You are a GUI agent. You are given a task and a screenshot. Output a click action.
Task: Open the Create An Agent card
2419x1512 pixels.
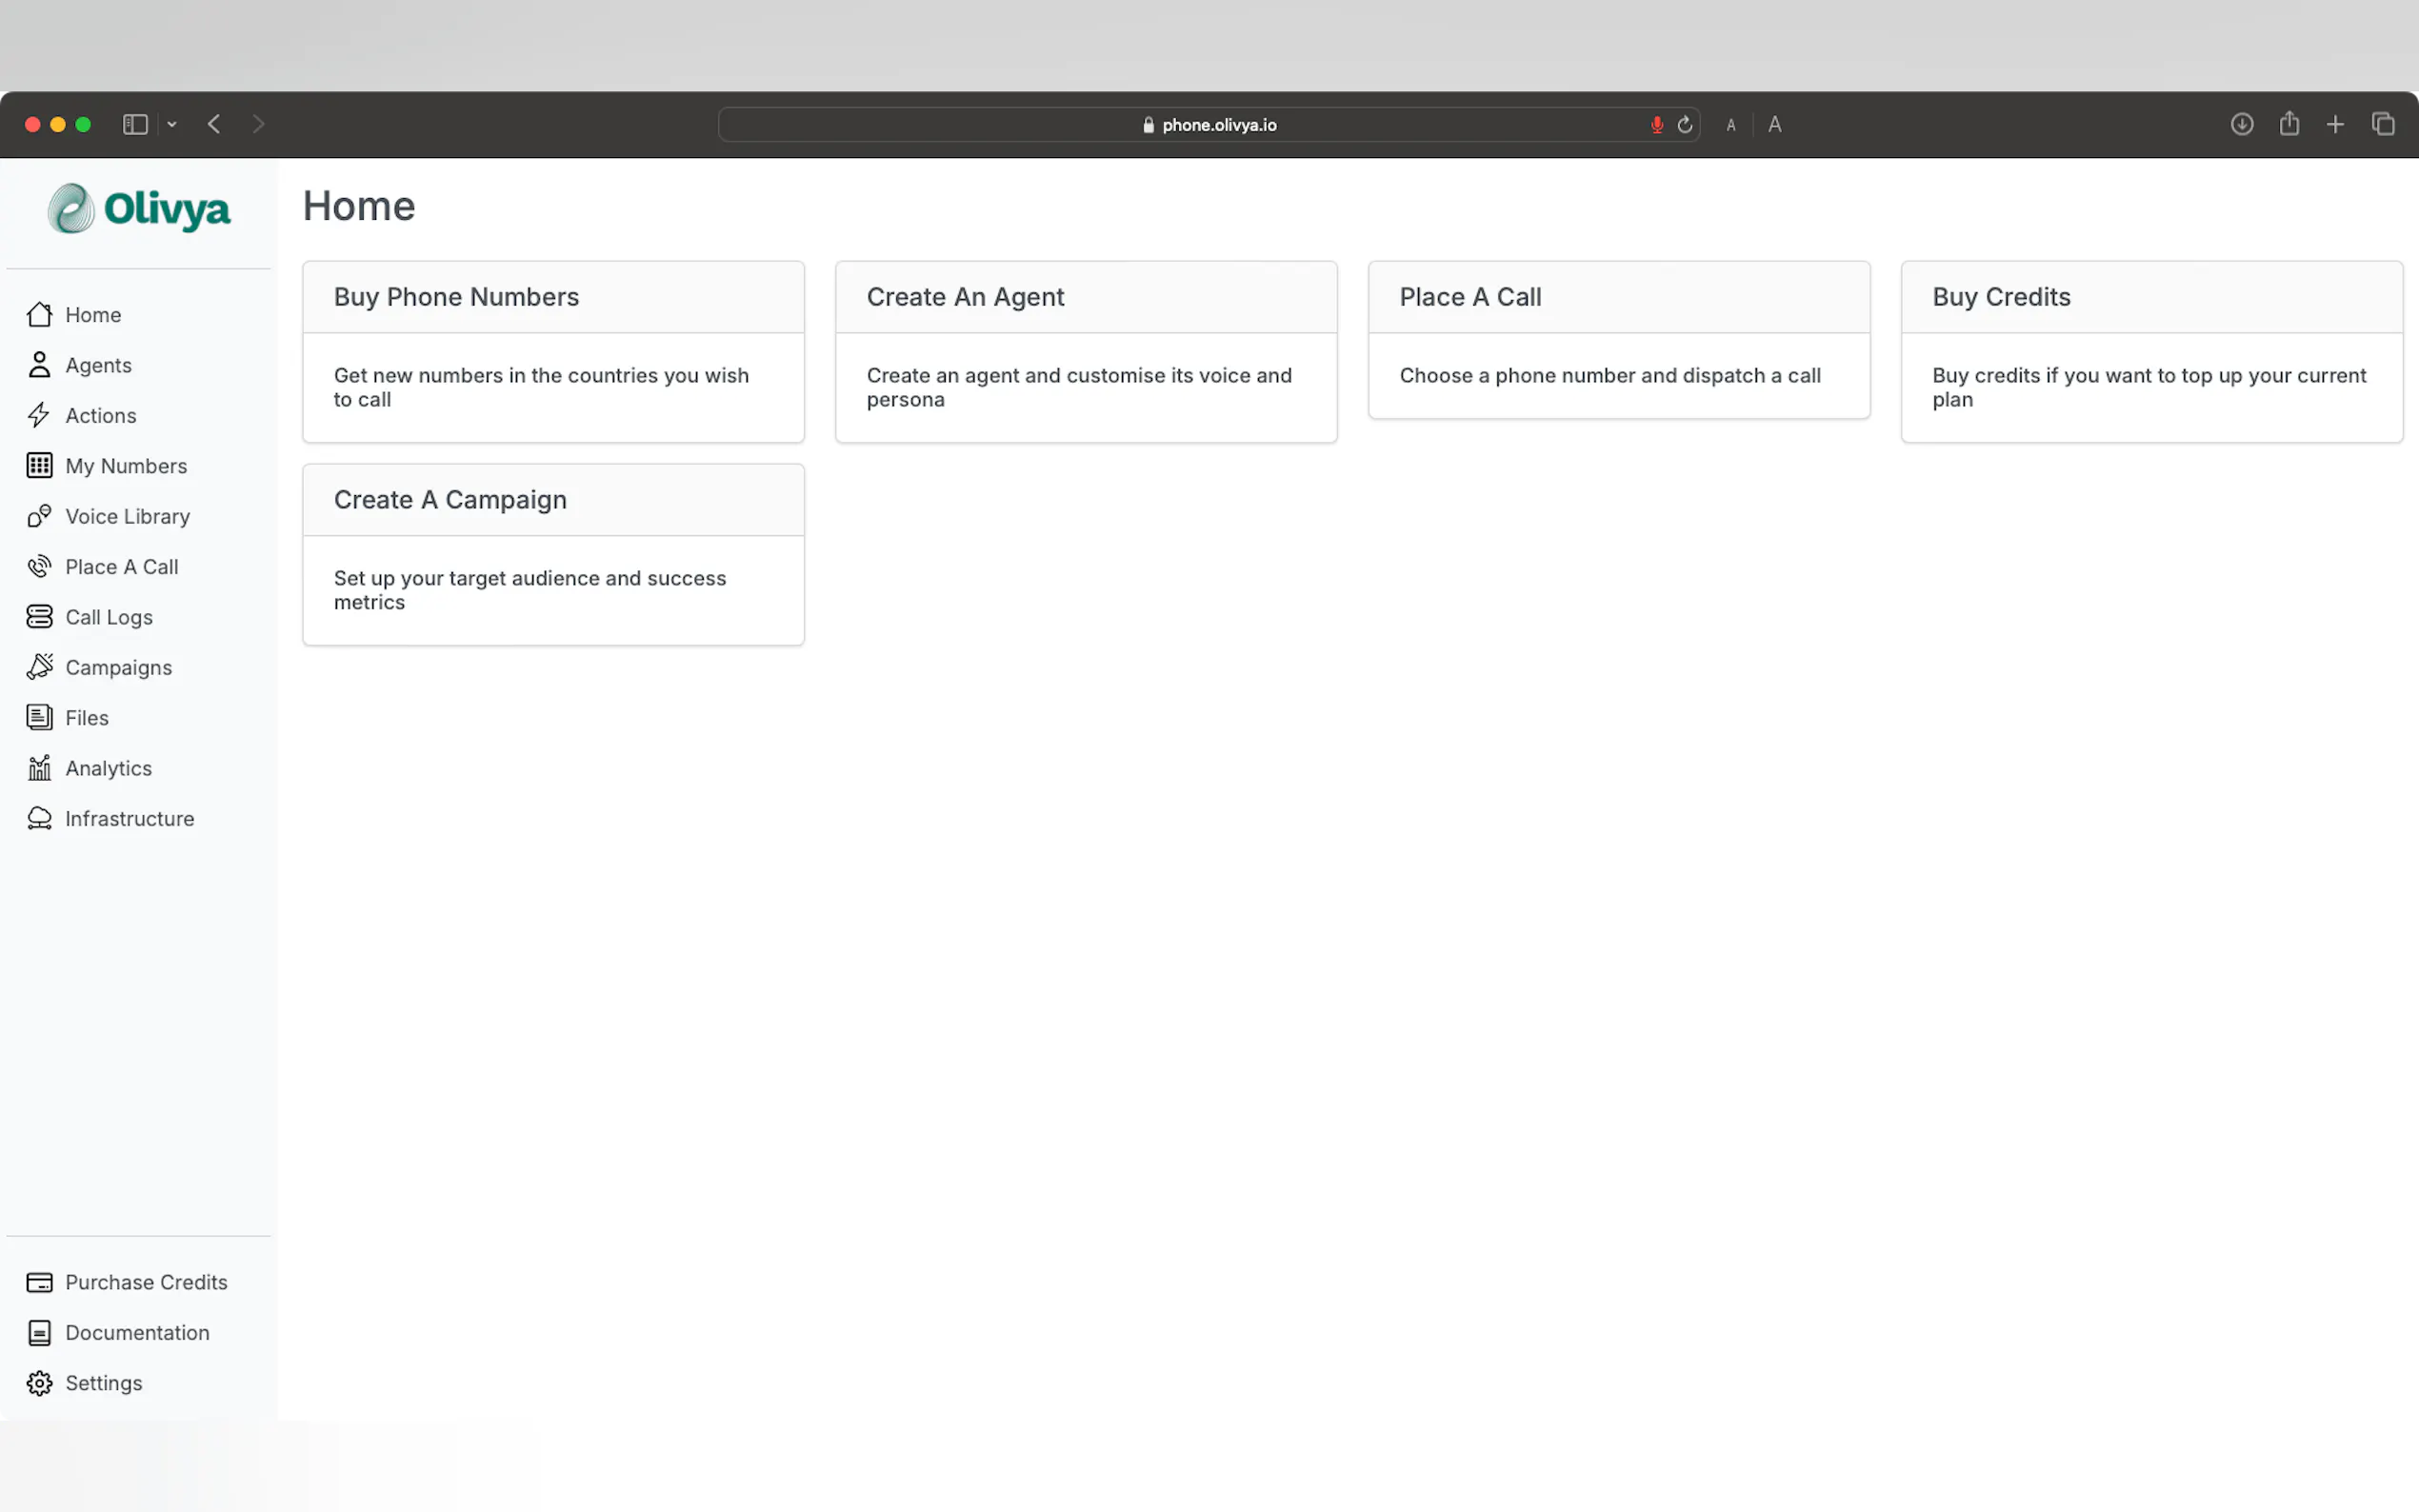(x=1085, y=351)
